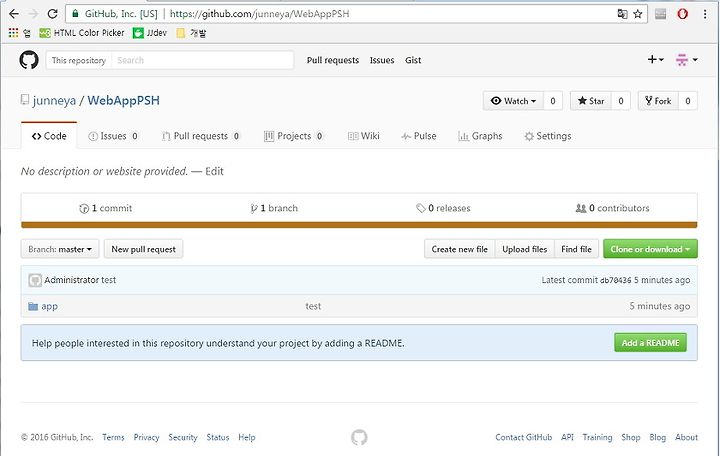Screen dimensions: 720x456
Task: Expand the Branch: master dropdown
Action: (x=60, y=249)
